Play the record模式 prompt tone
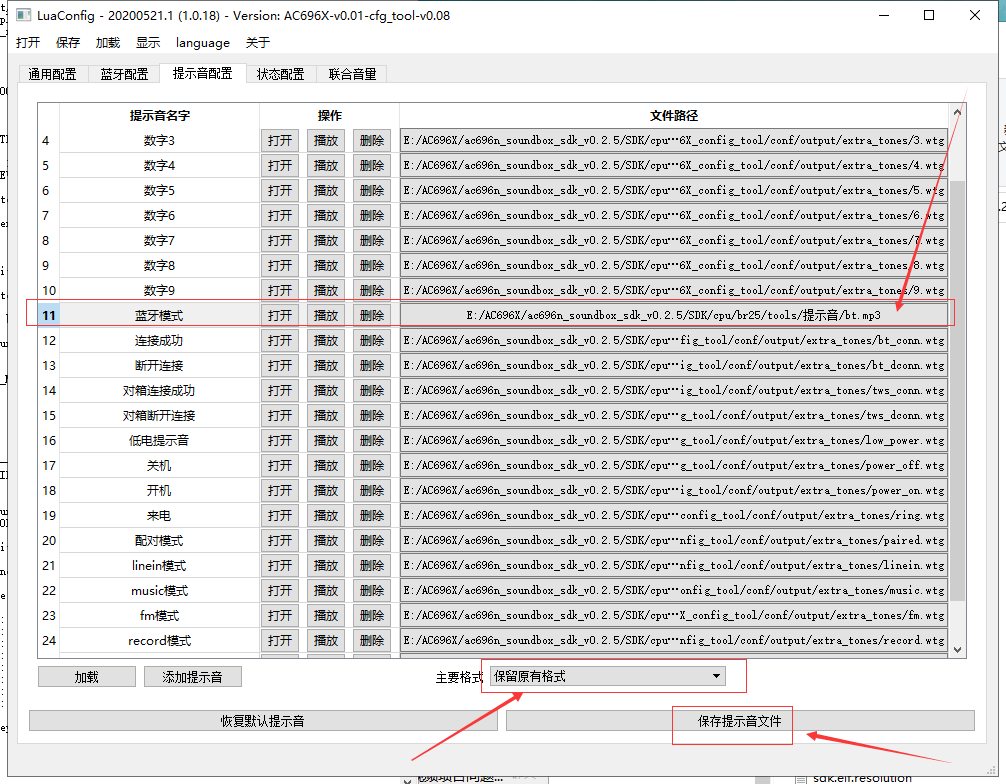This screenshot has width=1006, height=784. 326,640
